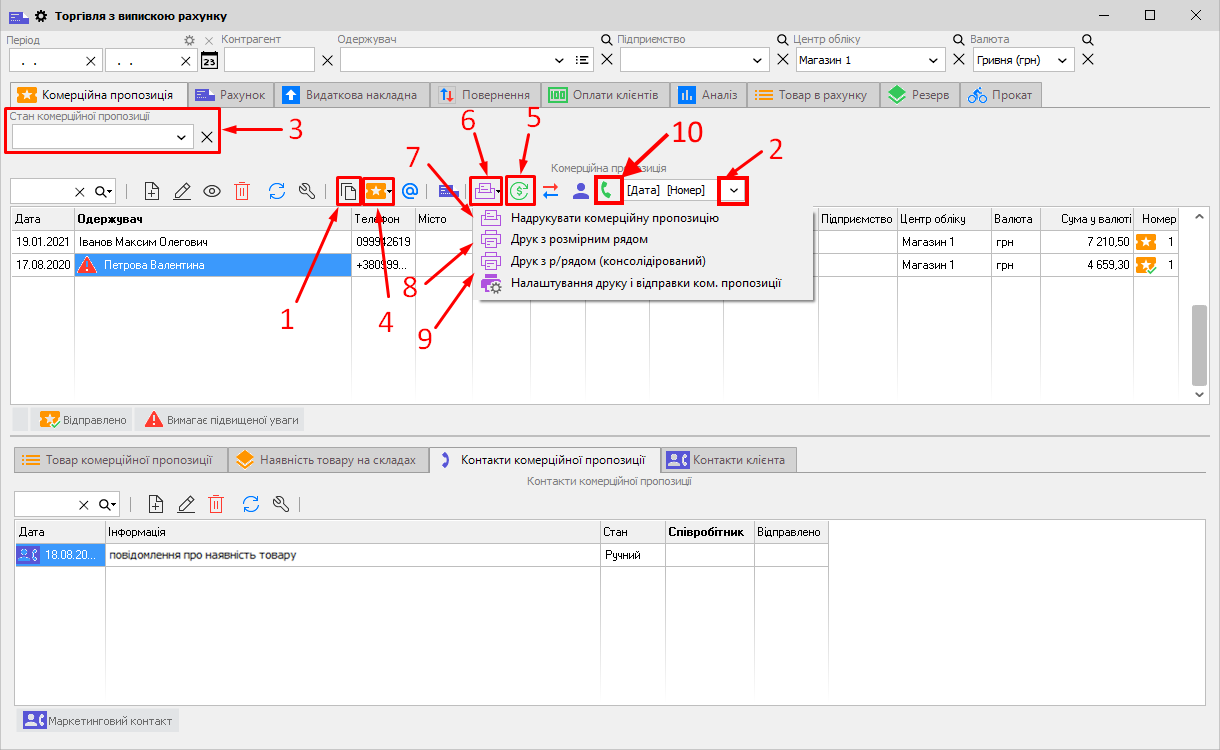Click the green phone call icon

tap(606, 190)
